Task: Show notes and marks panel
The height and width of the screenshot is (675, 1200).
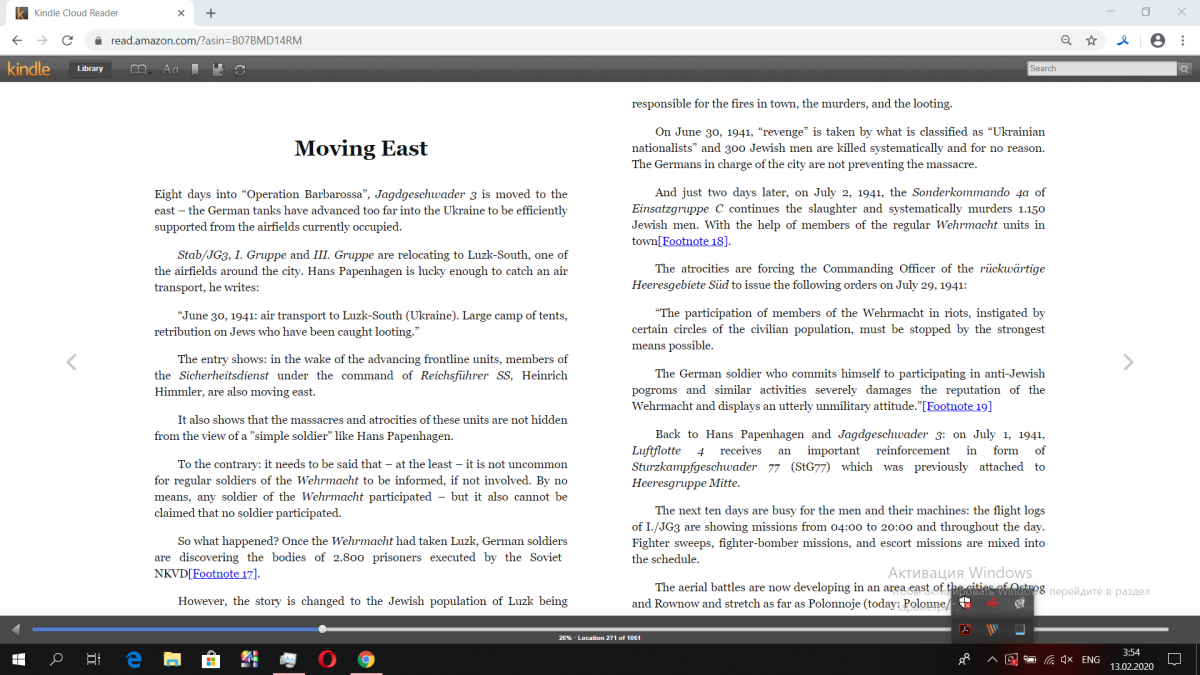Action: pos(218,69)
